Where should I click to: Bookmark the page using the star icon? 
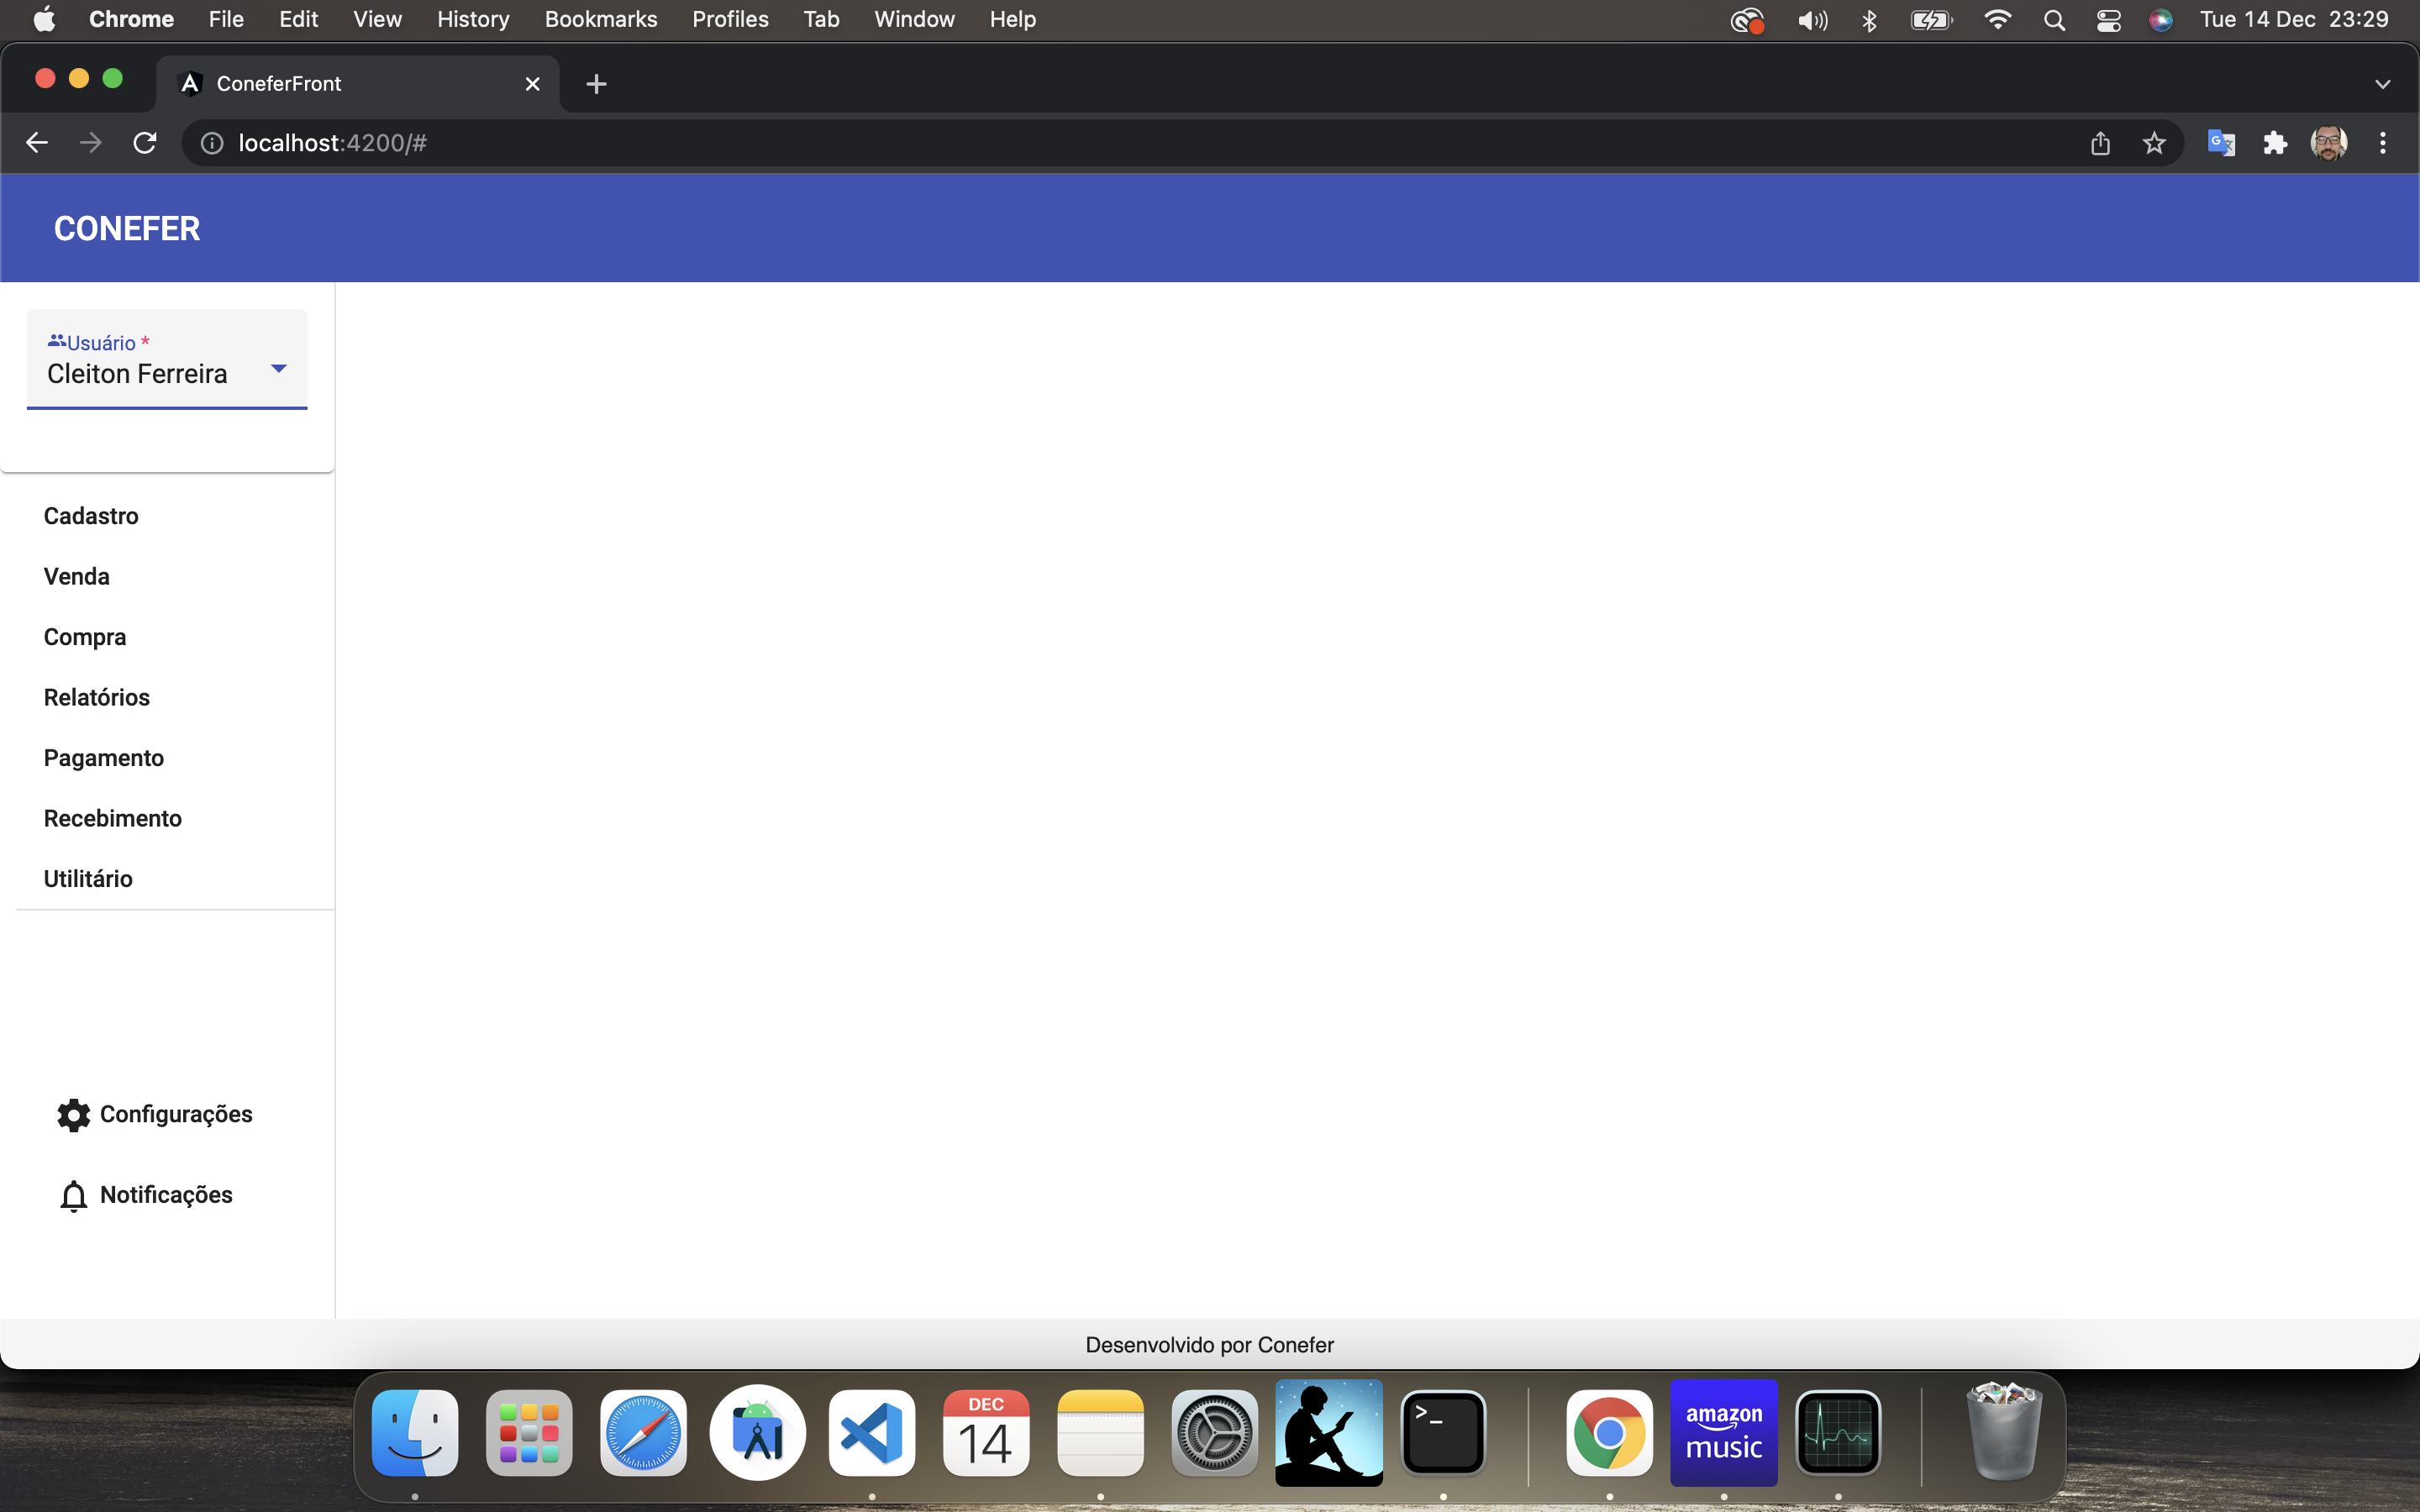click(2154, 142)
